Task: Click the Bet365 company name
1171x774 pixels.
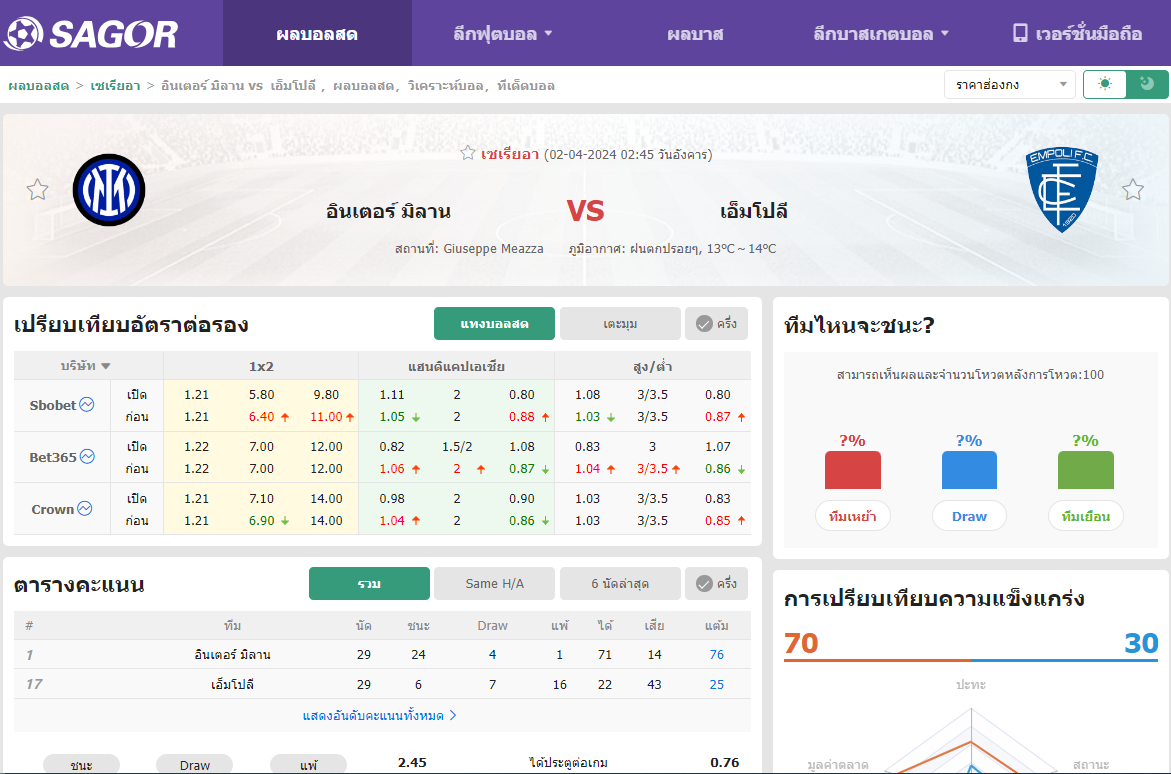Action: [x=53, y=457]
